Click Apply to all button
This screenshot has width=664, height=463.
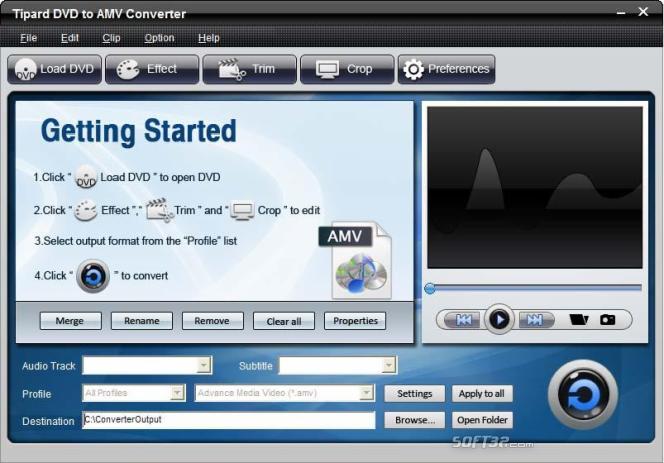click(482, 394)
